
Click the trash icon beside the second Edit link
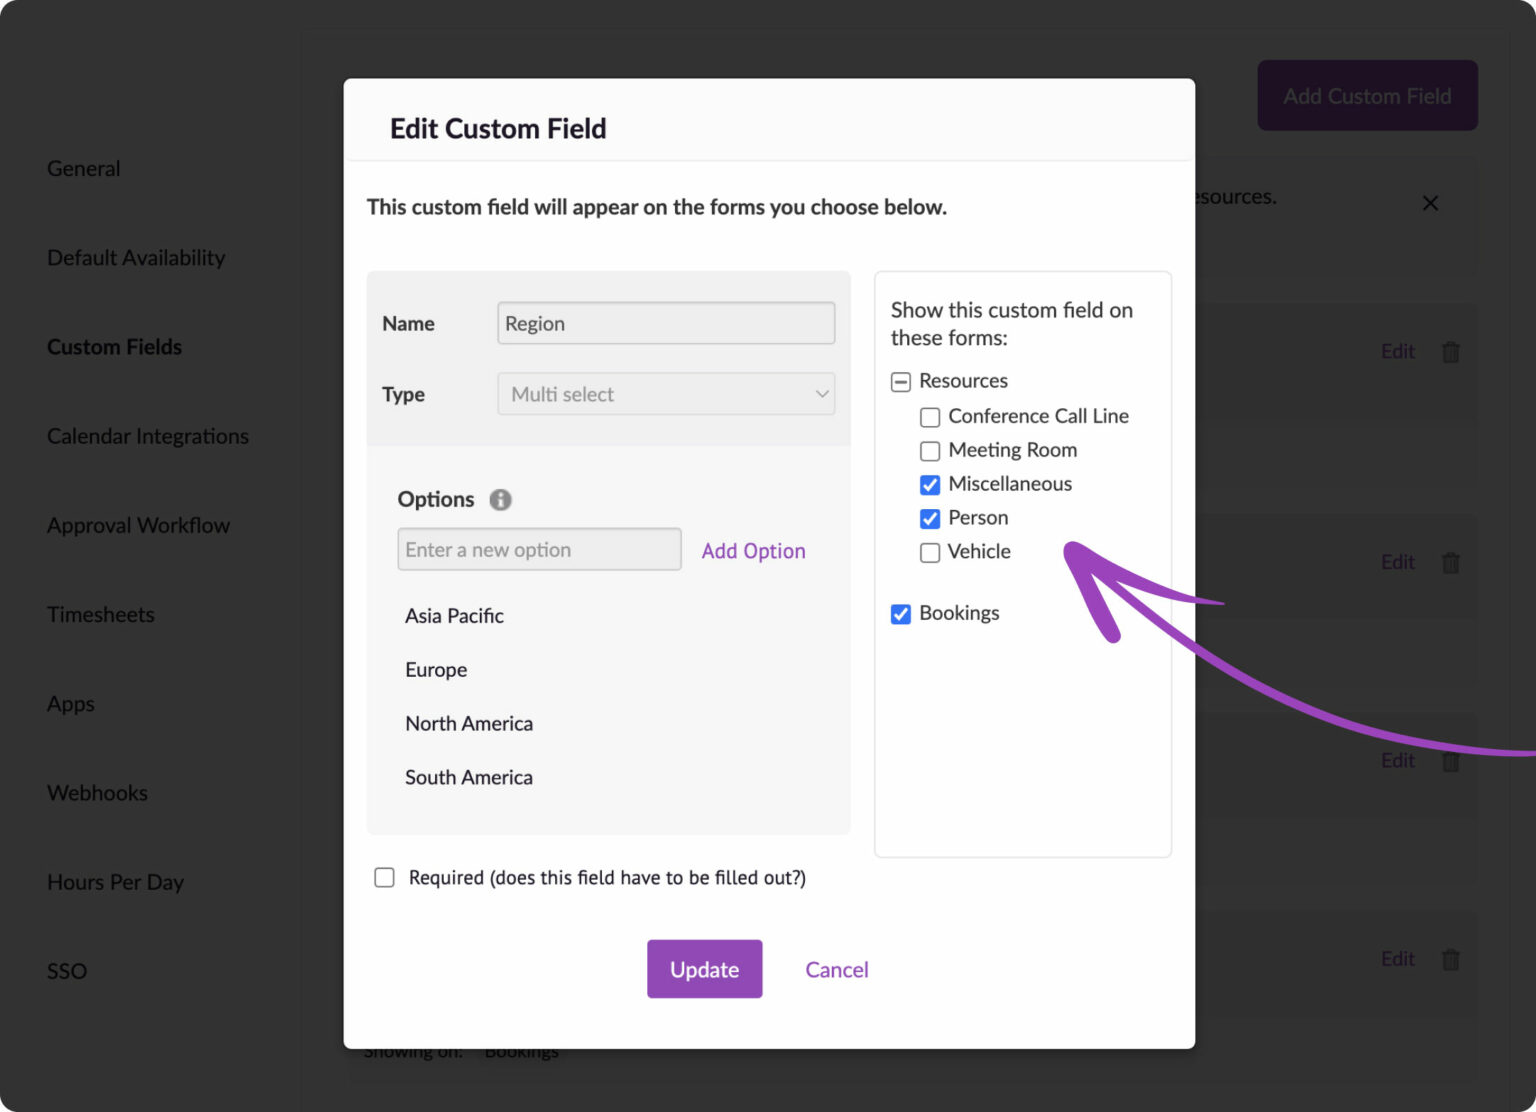[1451, 562]
